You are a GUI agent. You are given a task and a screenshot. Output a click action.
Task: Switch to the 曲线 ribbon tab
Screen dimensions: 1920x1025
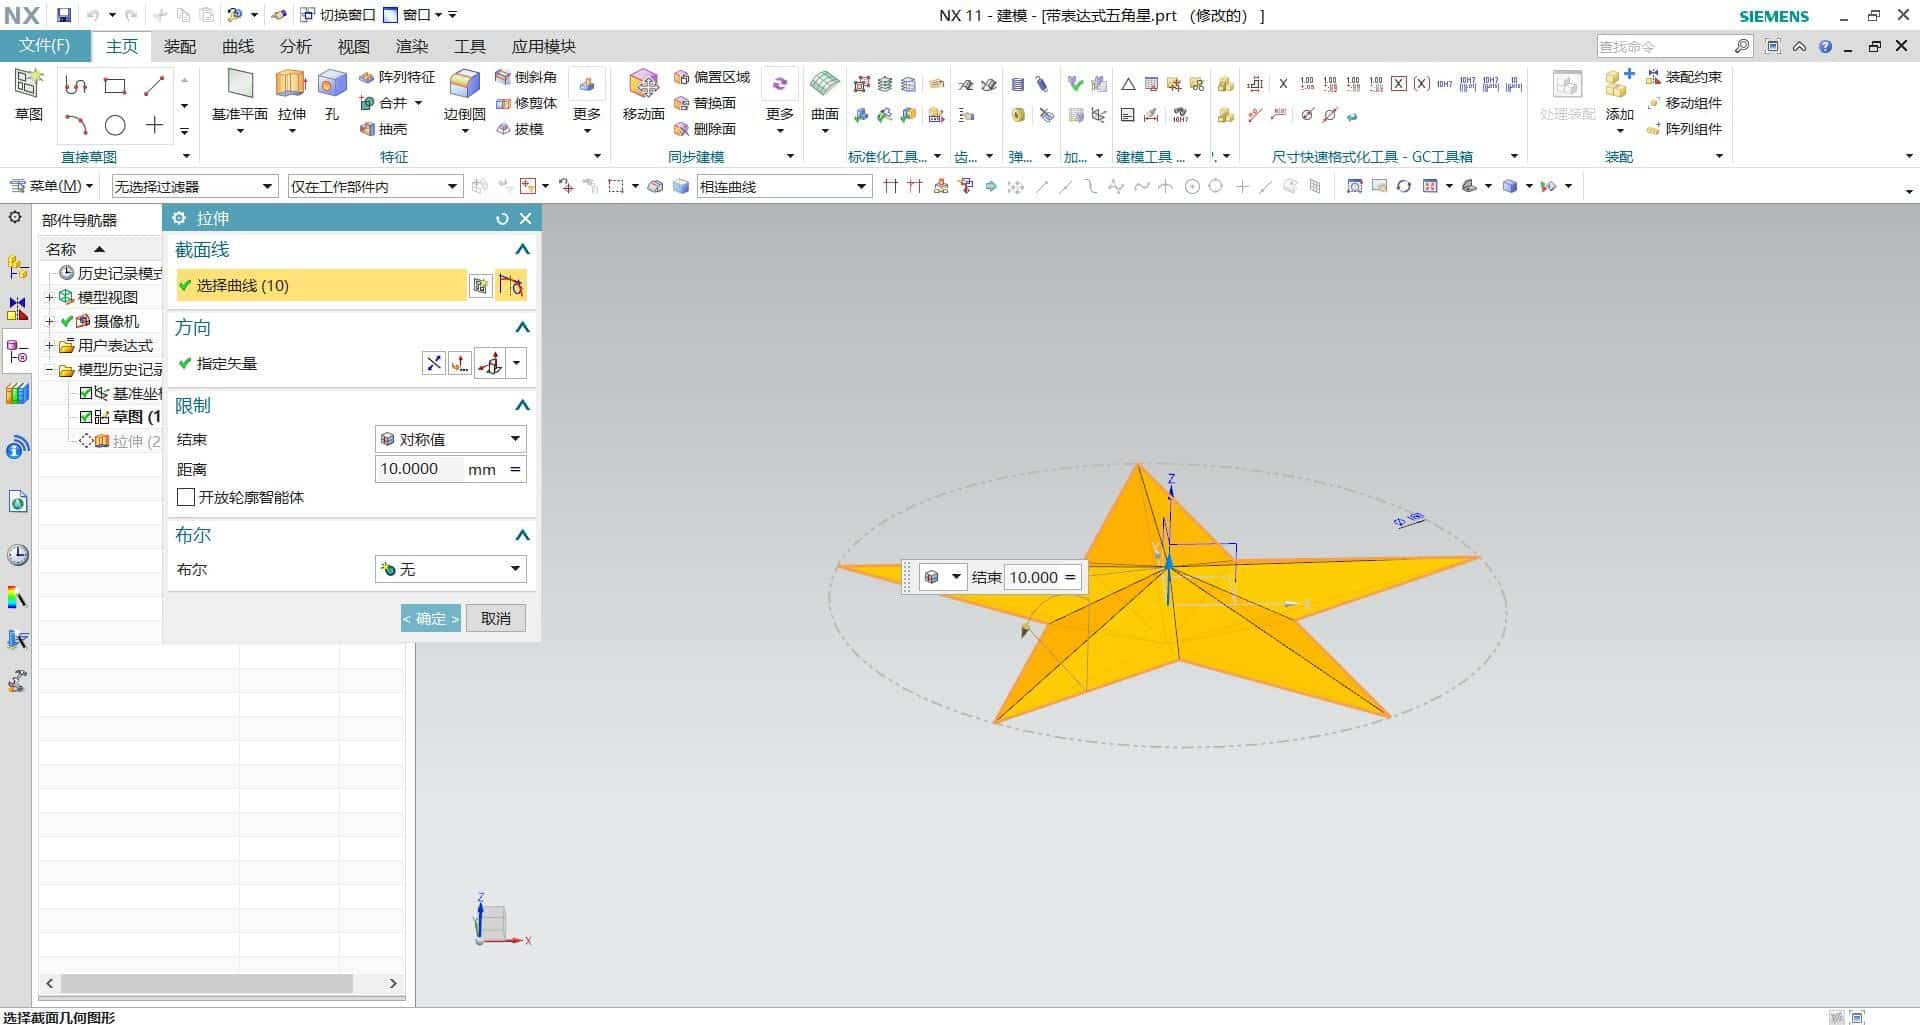tap(238, 46)
